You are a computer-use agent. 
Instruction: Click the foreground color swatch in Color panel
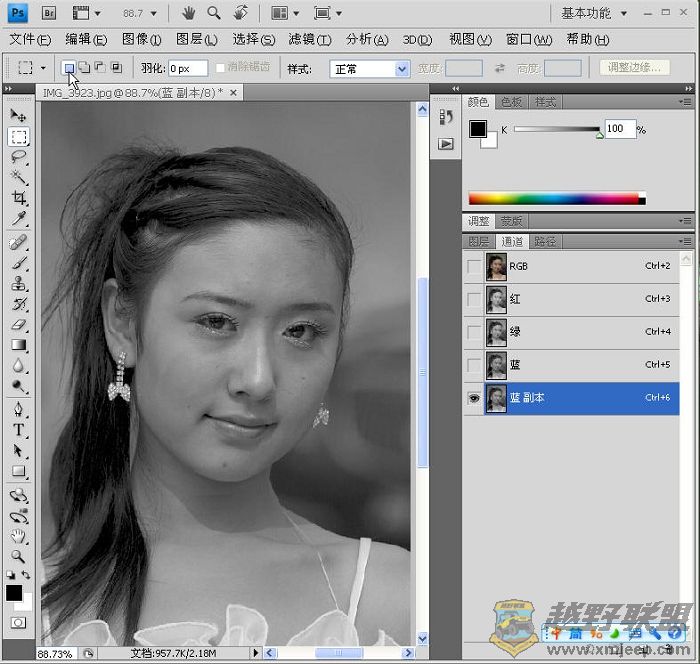[477, 129]
